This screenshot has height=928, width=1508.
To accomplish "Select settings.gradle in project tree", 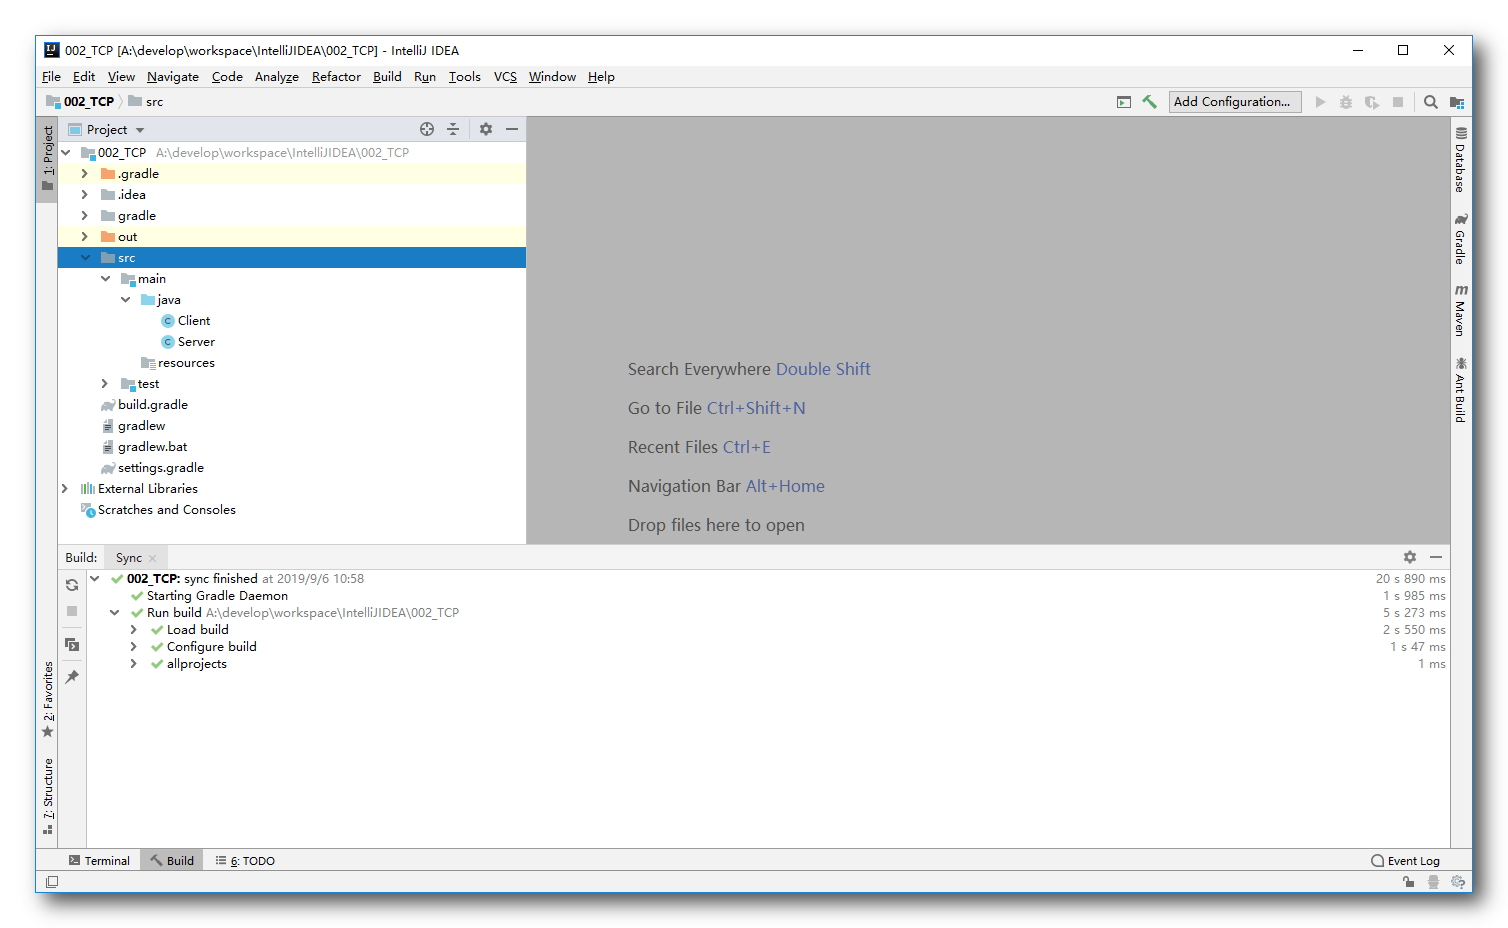I will tap(152, 468).
